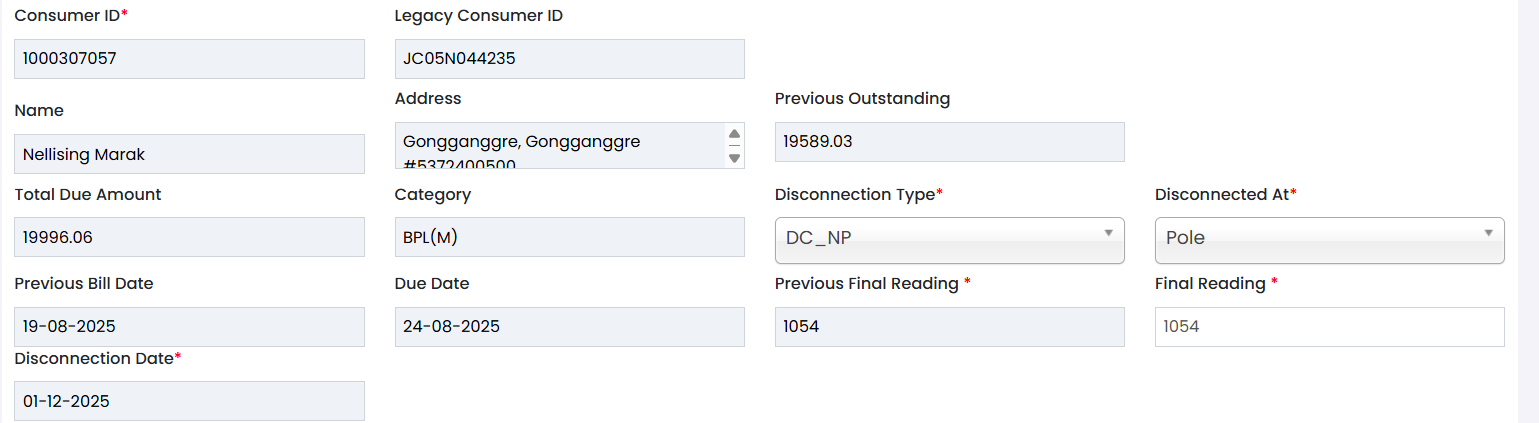The image size is (1539, 423).
Task: Click the Disconnection Type dropdown arrow
Action: (x=1108, y=233)
